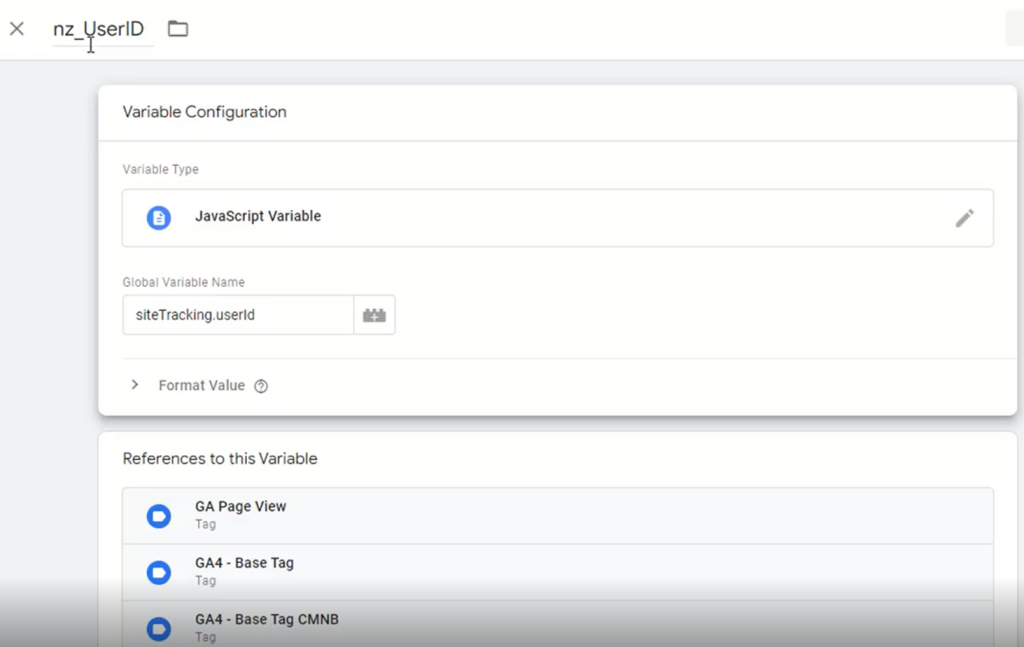
Task: Open the variable picker brick icon
Action: [374, 314]
